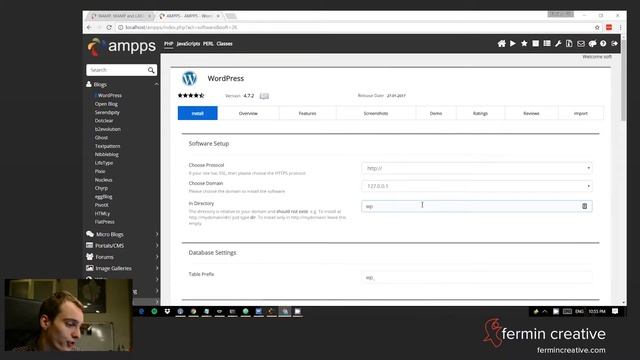Click the star rating for WordPress
This screenshot has width=640, height=360.
(191, 96)
